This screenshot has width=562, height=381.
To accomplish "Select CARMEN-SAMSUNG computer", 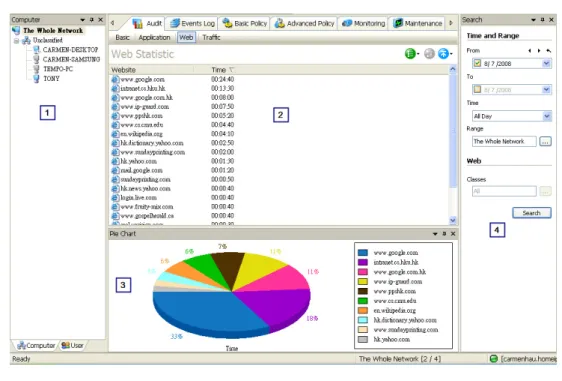I will pos(71,59).
